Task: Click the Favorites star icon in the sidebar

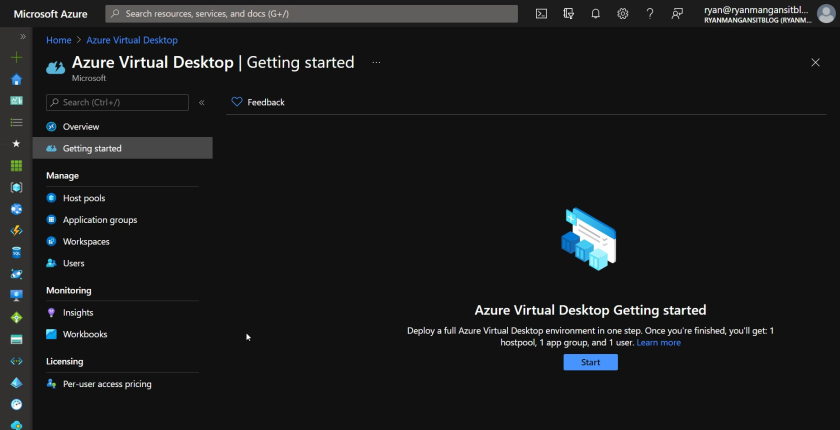Action: 17,144
